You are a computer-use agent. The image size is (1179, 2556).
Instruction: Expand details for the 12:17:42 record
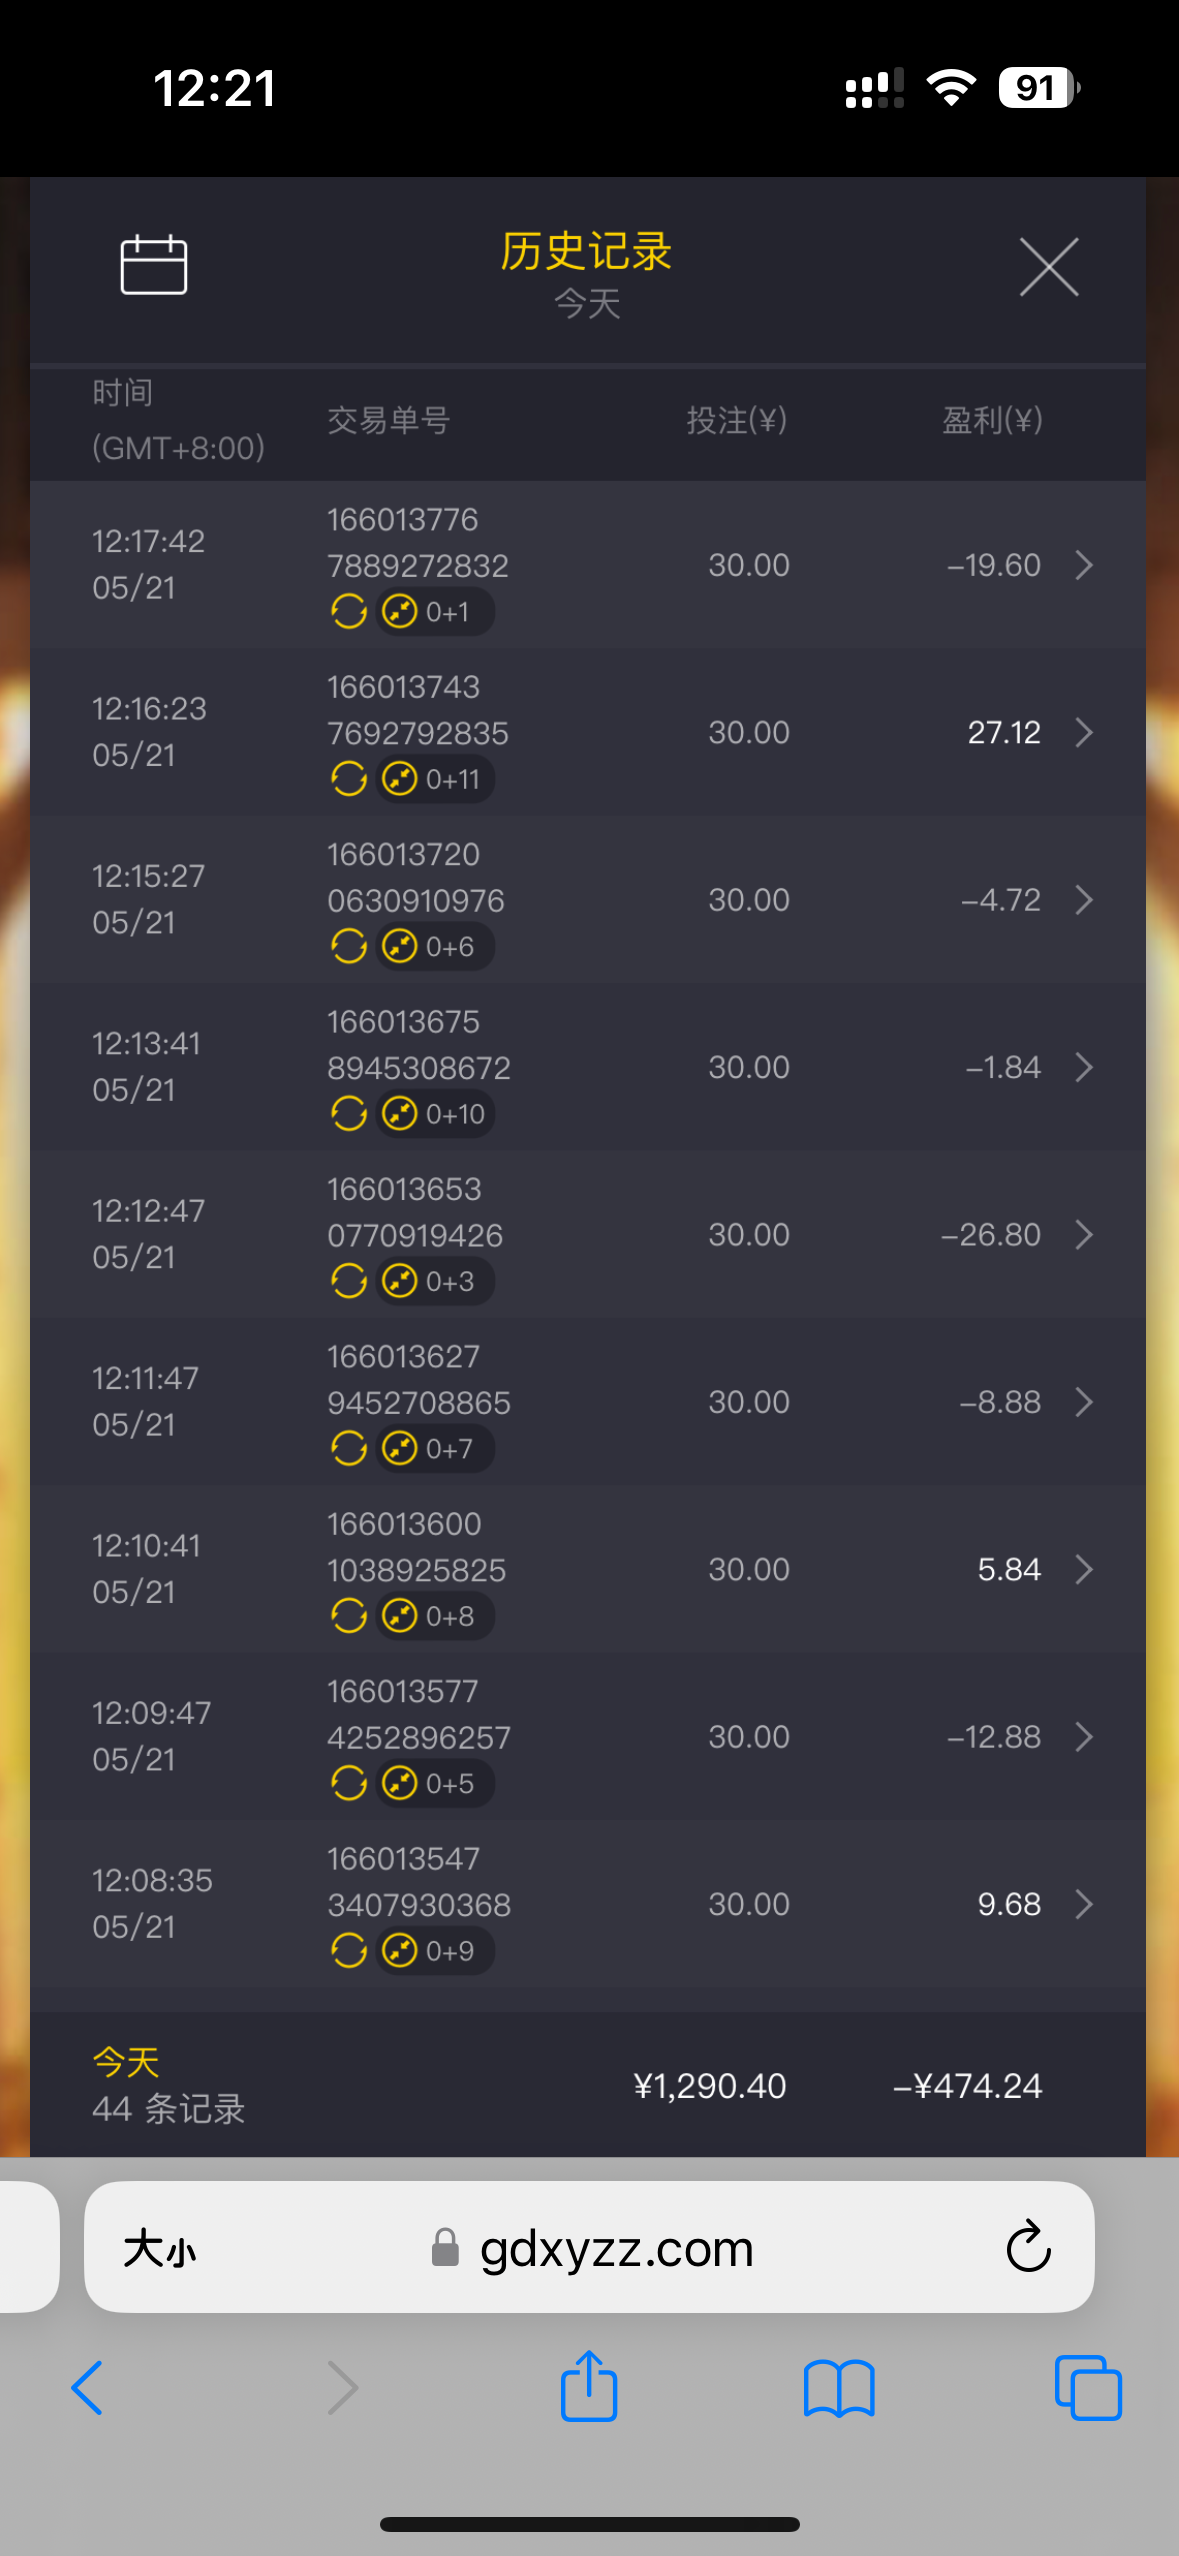(x=1084, y=566)
